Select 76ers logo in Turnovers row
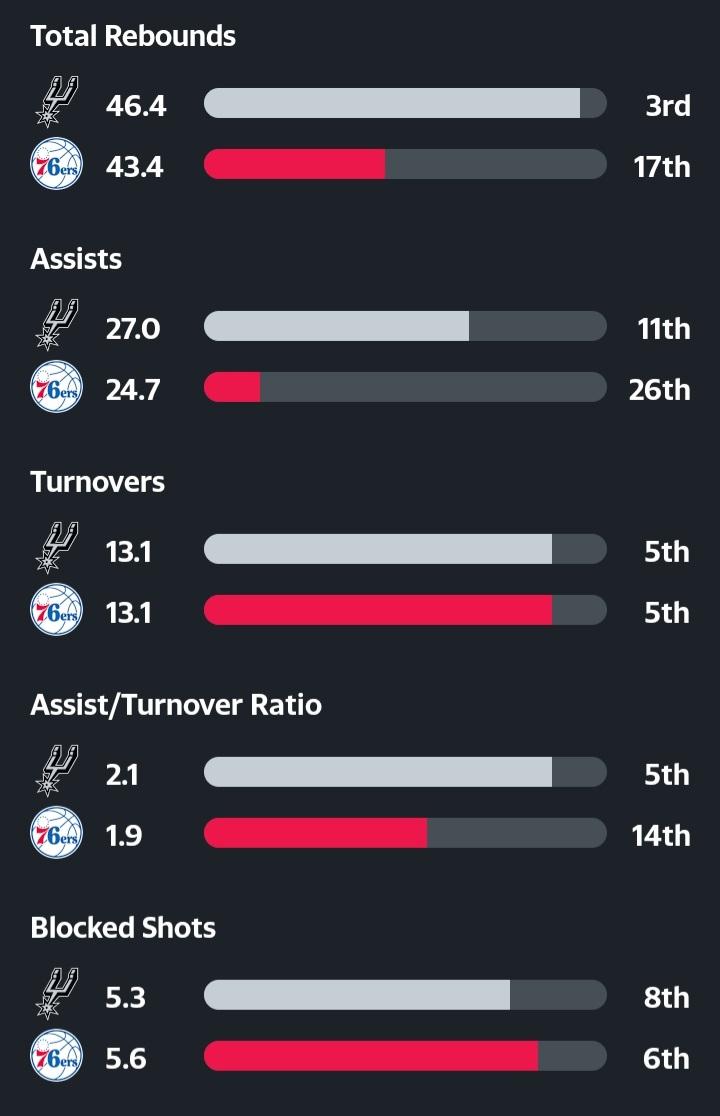720x1116 pixels. [56, 610]
